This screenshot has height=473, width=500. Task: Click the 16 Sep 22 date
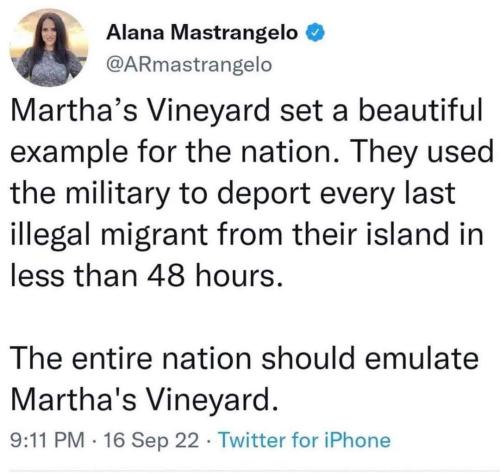click(152, 440)
